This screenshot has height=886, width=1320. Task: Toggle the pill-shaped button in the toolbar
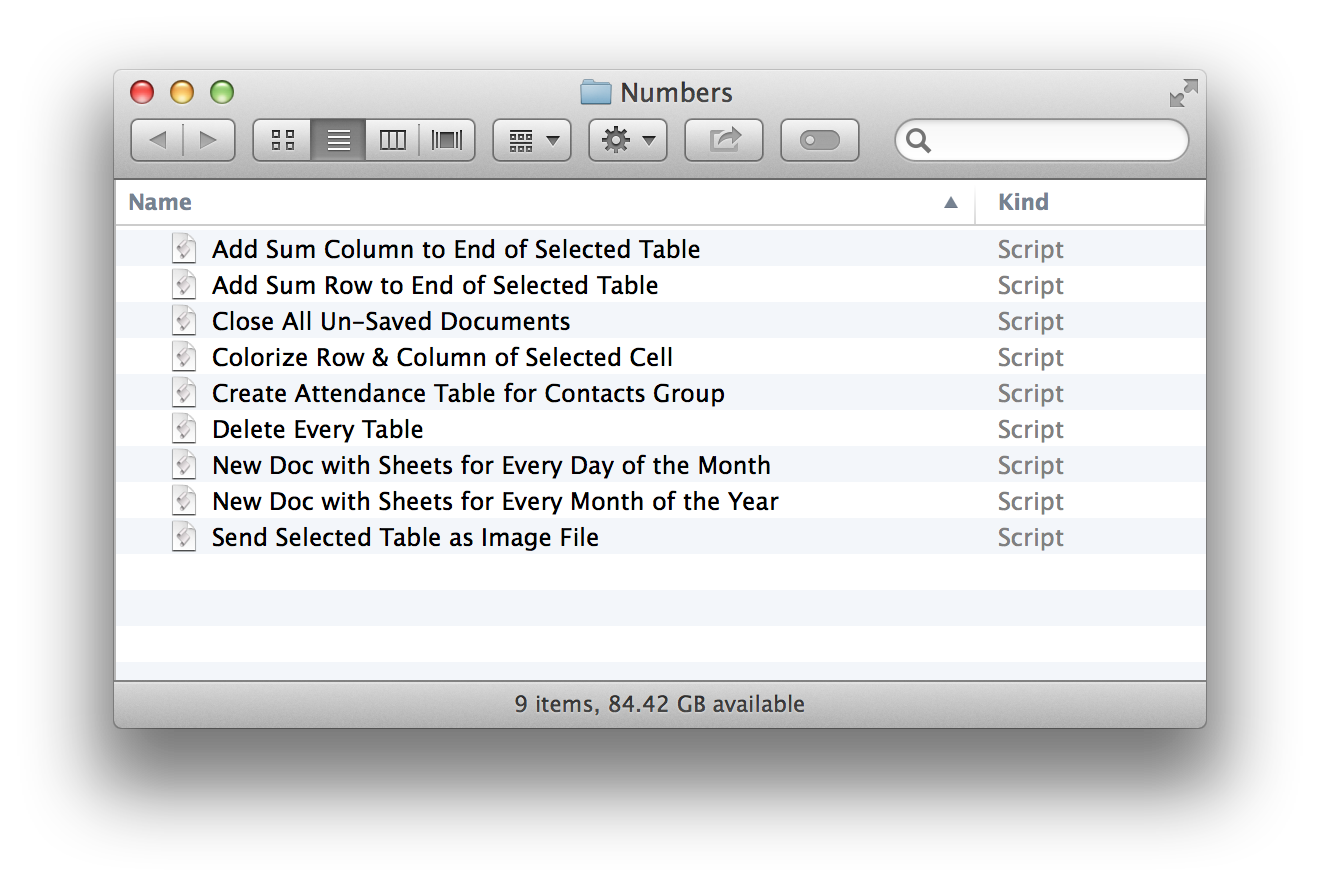click(x=819, y=140)
